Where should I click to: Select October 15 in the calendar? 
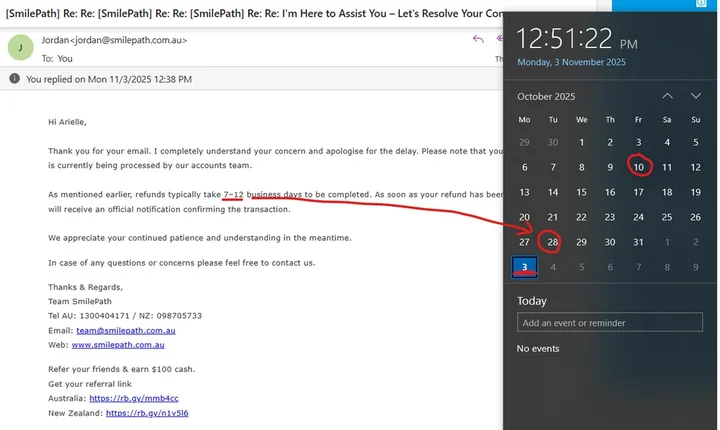[x=581, y=192]
